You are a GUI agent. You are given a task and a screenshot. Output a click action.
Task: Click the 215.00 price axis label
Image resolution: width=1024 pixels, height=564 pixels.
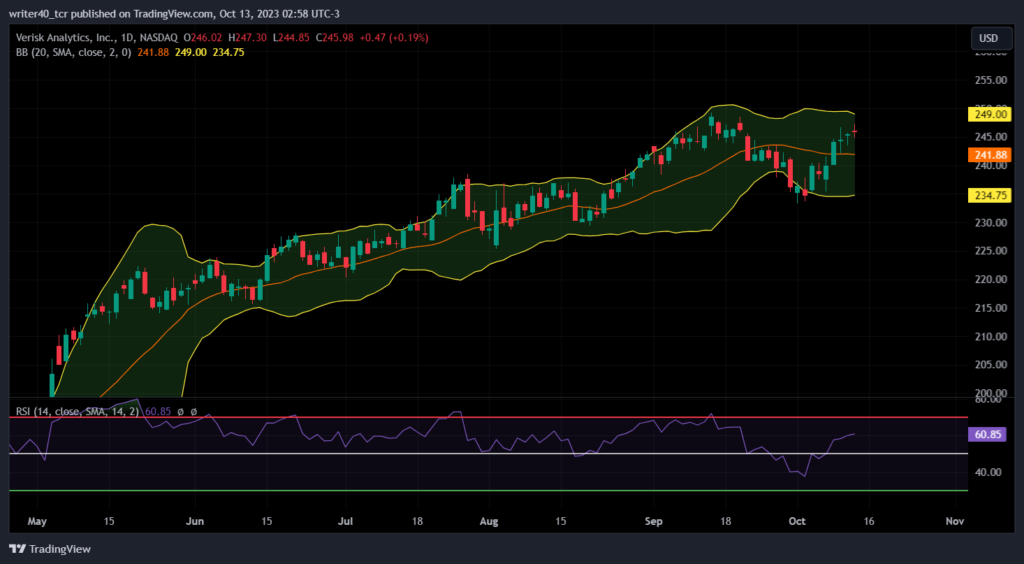click(x=991, y=308)
